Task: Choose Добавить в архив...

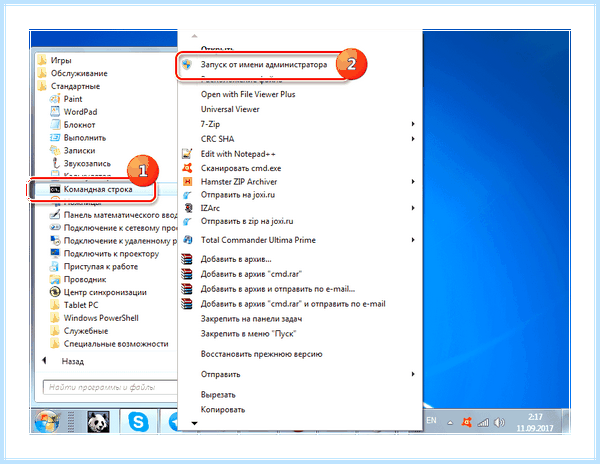Action: [236, 259]
